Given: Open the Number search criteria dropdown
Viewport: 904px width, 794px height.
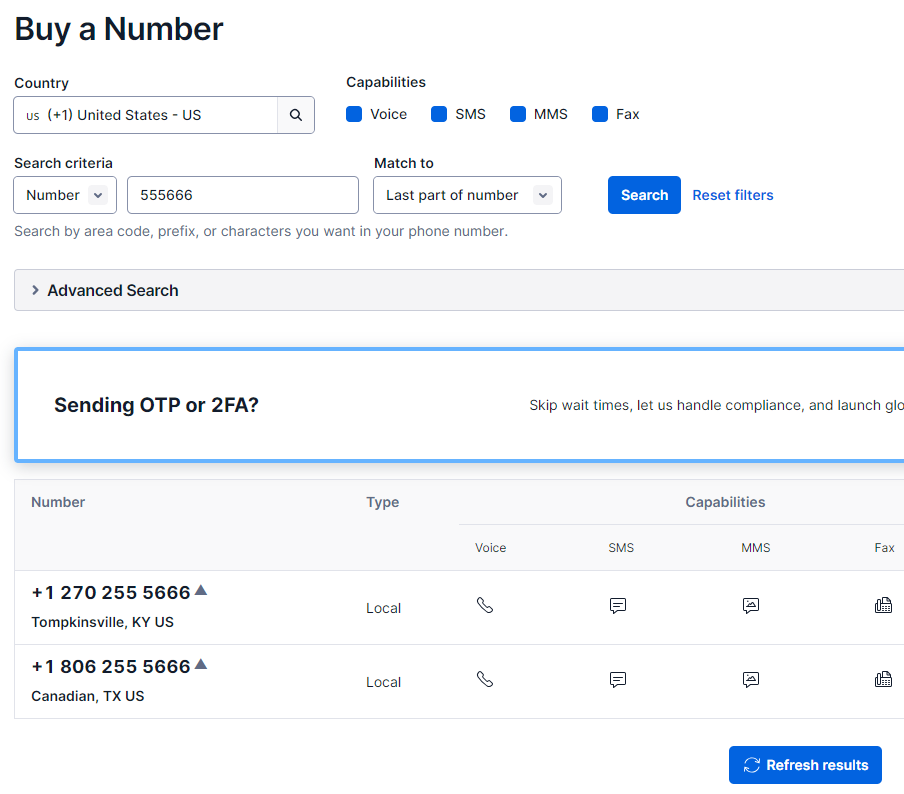Looking at the screenshot, I should coord(65,195).
